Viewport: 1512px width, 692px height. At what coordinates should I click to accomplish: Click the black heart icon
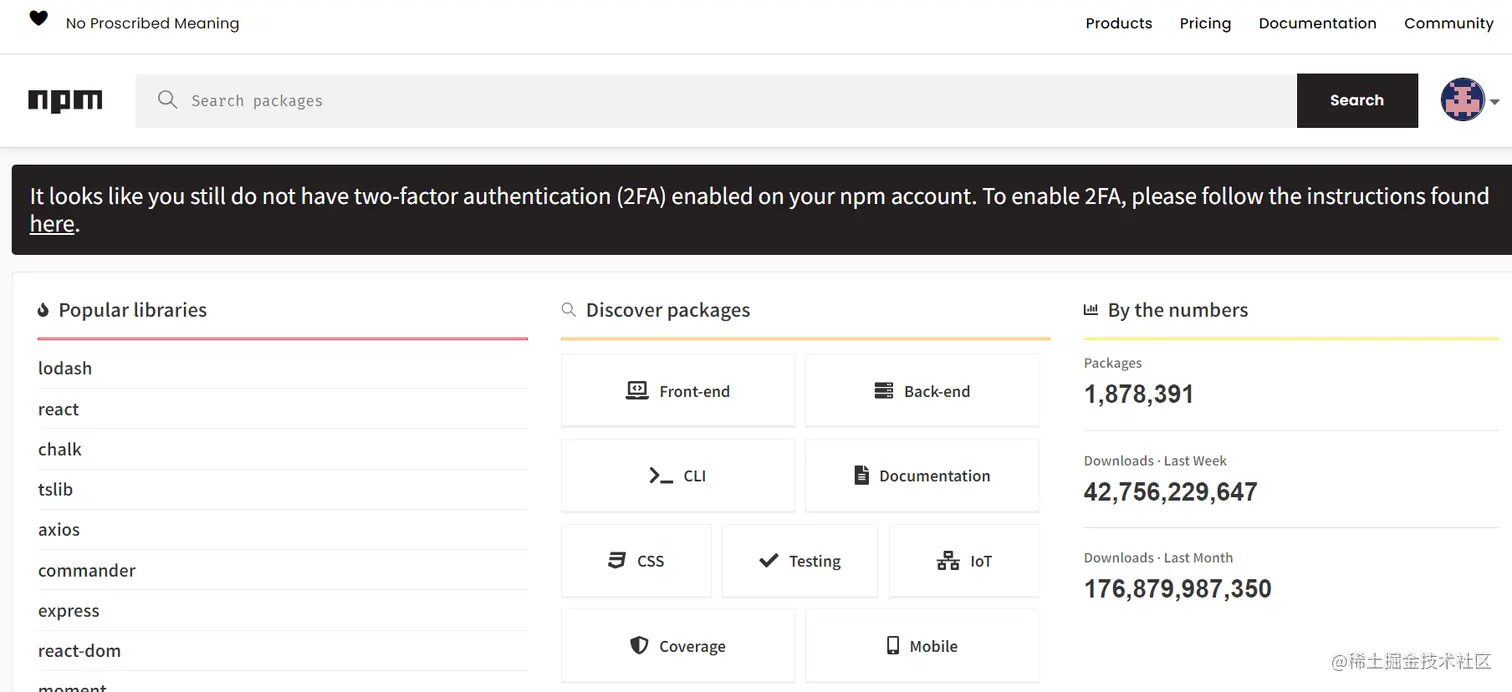[x=38, y=19]
